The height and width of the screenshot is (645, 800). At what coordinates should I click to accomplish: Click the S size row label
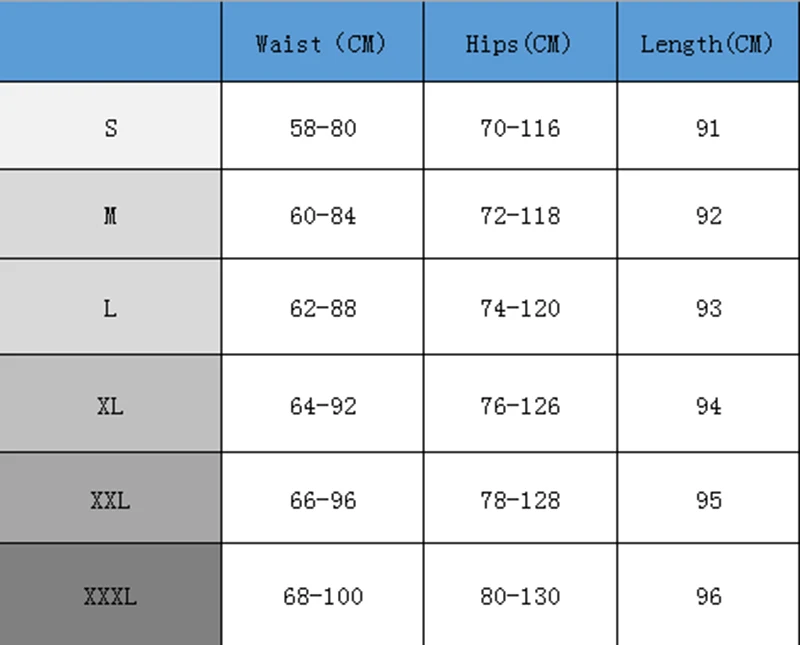coord(110,126)
